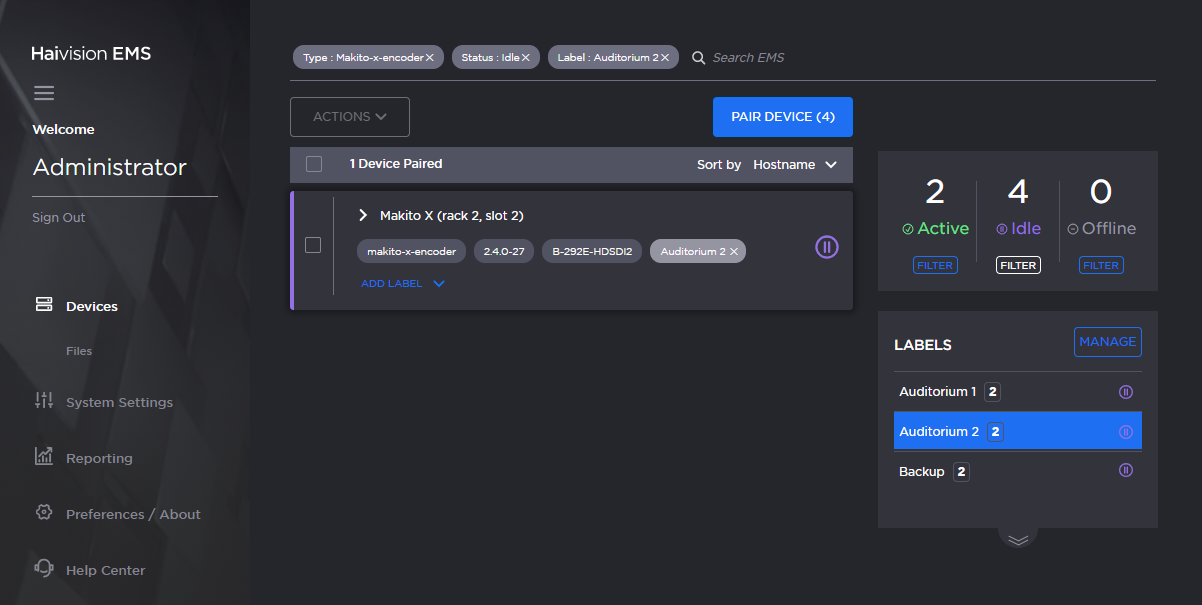Screen dimensions: 1202x605
Task: Click the Reporting bar-chart icon
Action: pyautogui.click(x=44, y=457)
